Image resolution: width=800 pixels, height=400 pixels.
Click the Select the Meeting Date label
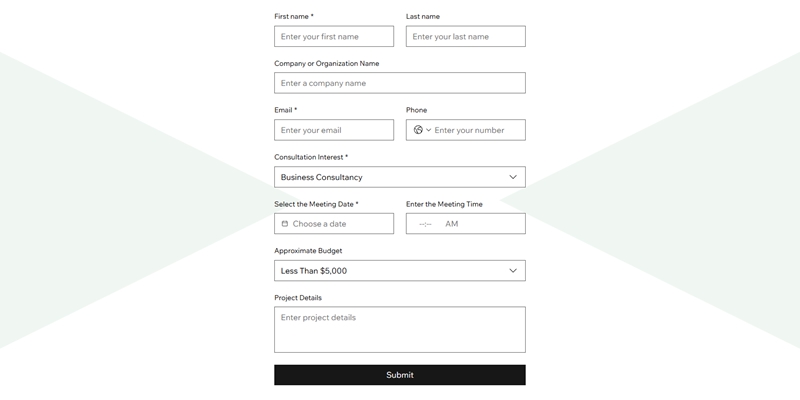tap(315, 204)
